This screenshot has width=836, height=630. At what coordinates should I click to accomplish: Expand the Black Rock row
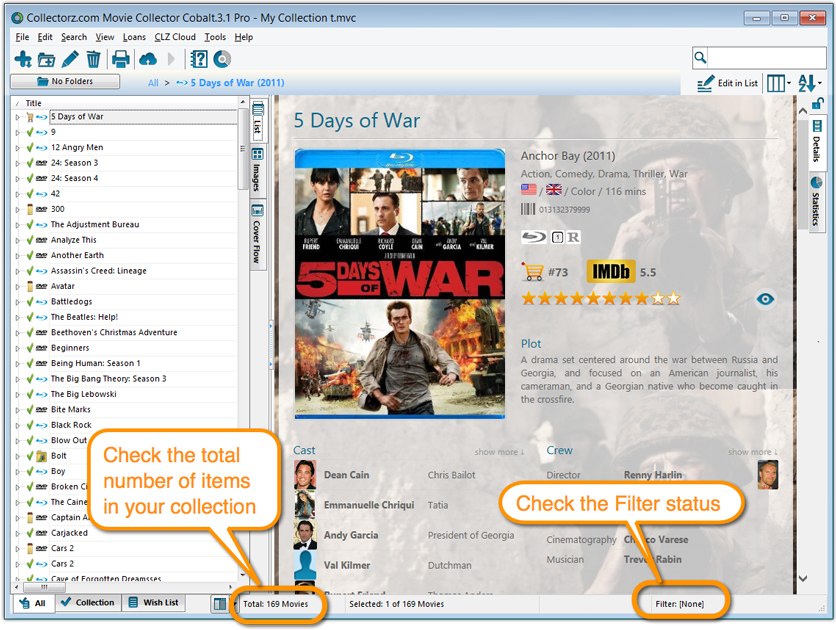17,426
